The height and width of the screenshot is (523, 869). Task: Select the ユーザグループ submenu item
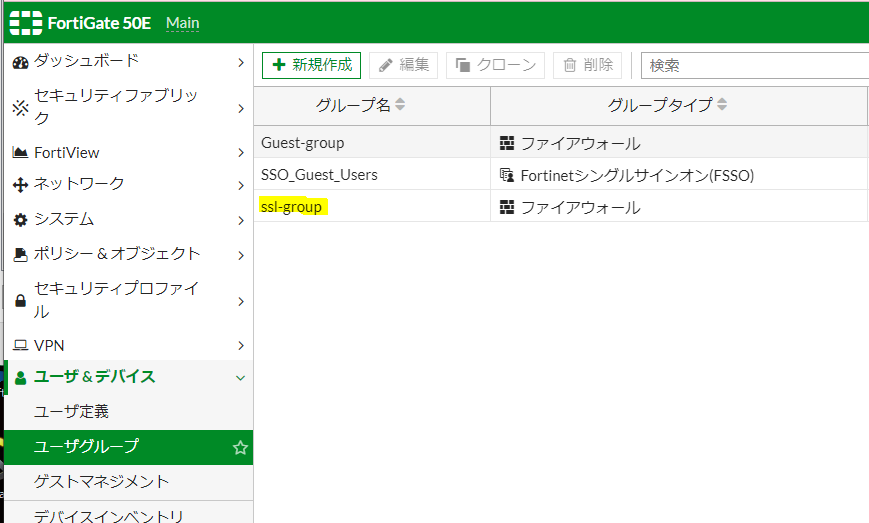tap(129, 447)
